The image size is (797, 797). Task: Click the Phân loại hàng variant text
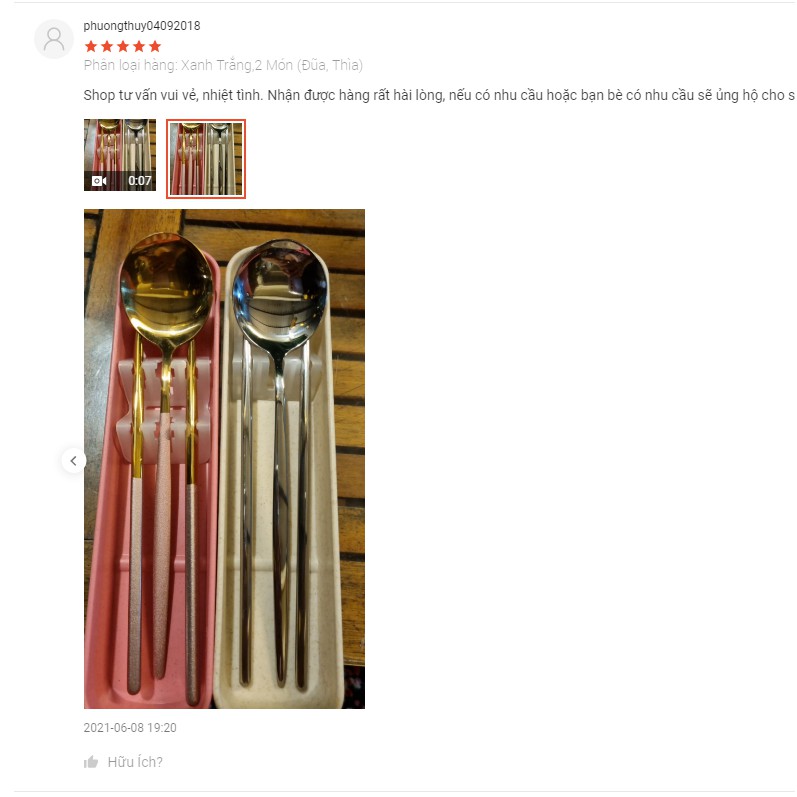223,65
